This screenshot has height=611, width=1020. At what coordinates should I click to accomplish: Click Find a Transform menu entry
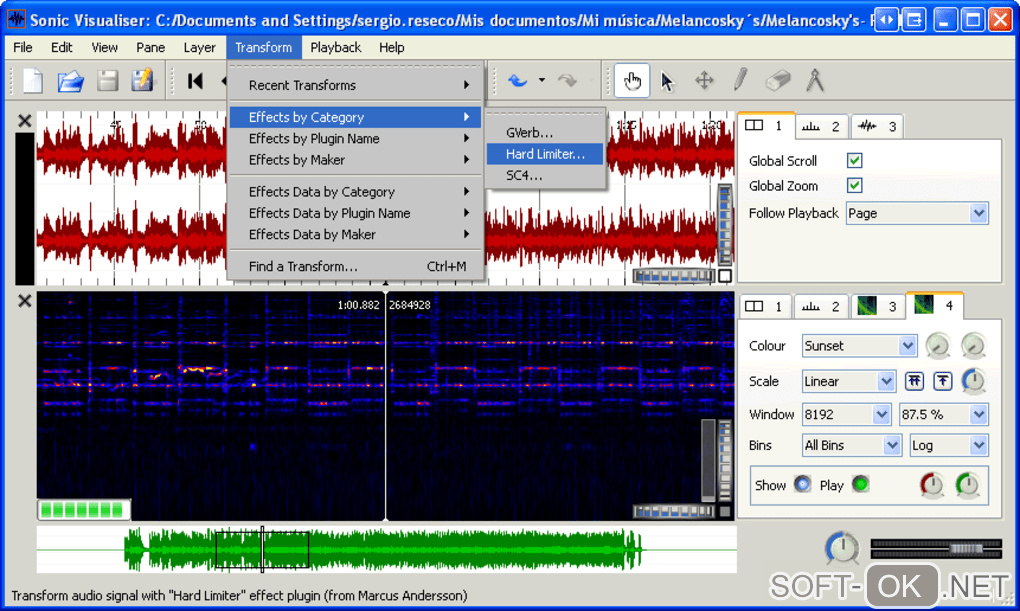coord(303,267)
